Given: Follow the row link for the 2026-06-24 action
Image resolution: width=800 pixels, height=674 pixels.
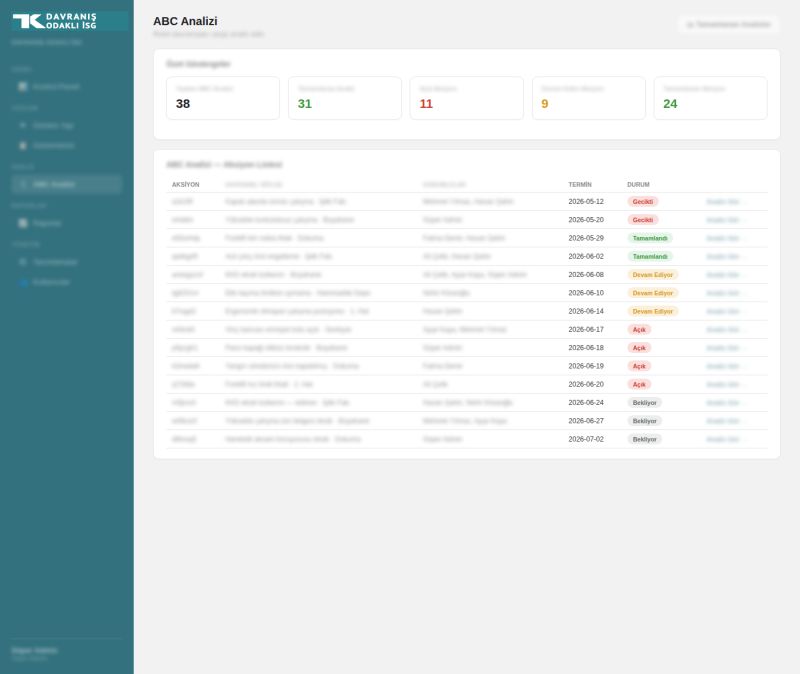Looking at the screenshot, I should coord(725,403).
